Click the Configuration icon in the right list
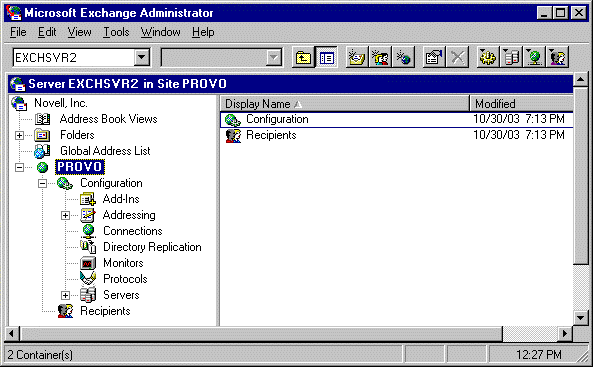This screenshot has height=367, width=593. pyautogui.click(x=233, y=120)
